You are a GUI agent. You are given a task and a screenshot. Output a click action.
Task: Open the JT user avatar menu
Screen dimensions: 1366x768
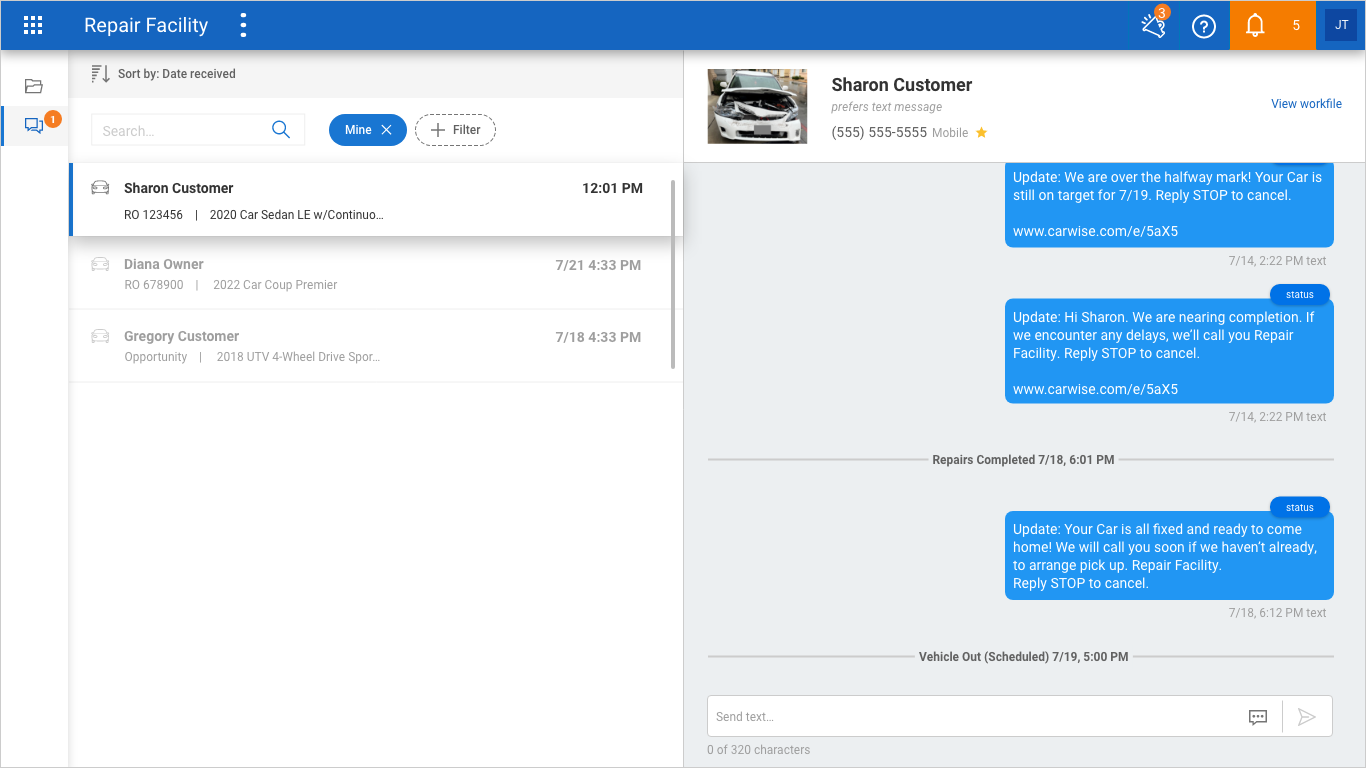1341,26
